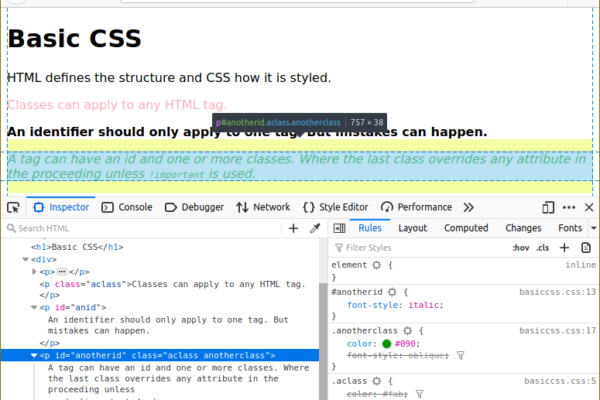Click the font-style property name in #anotherid
Viewport: 600px width, 400px height.
pyautogui.click(x=372, y=305)
